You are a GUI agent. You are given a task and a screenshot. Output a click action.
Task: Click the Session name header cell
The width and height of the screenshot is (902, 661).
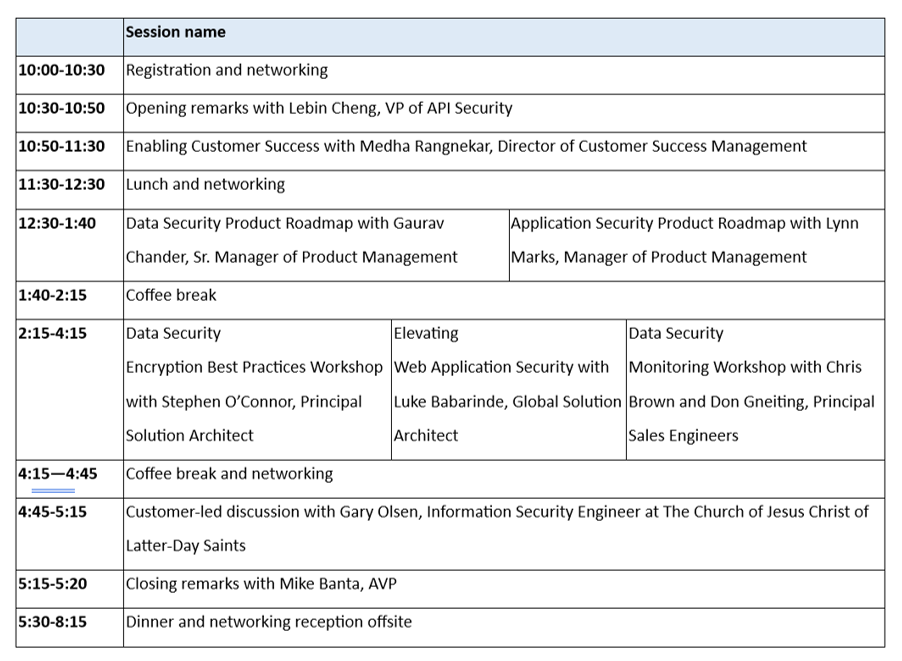pyautogui.click(x=176, y=33)
